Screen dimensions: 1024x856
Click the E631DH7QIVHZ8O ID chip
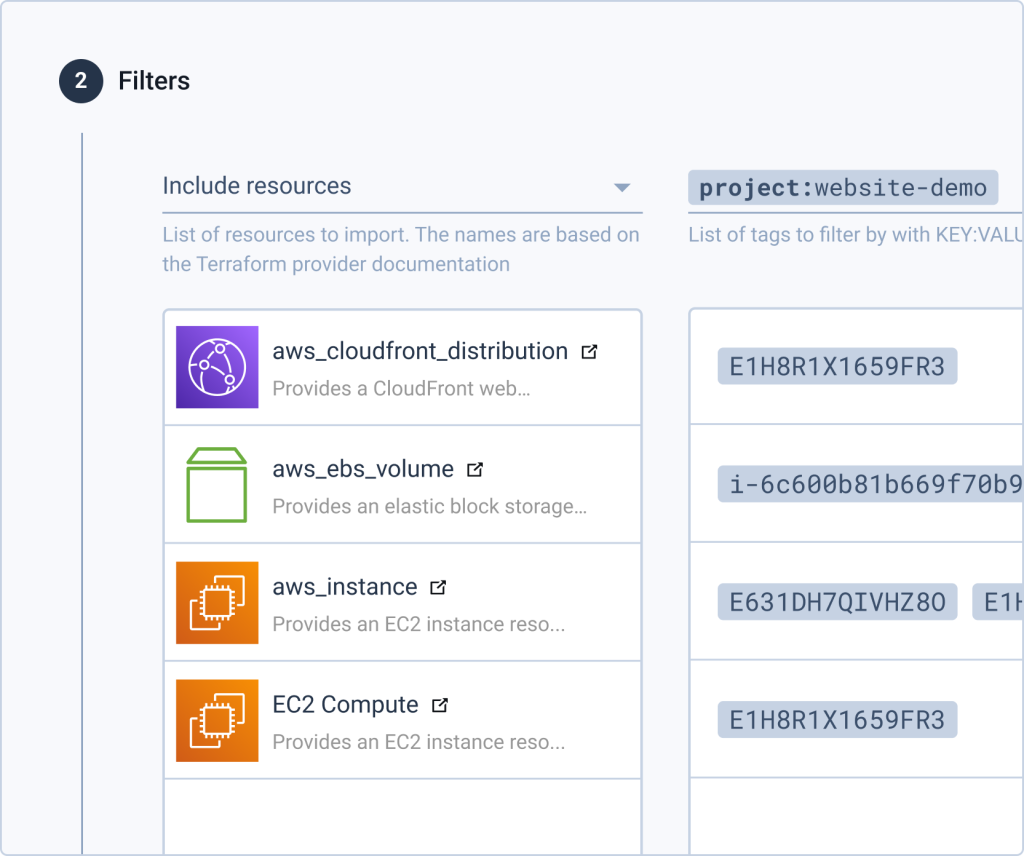pyautogui.click(x=837, y=602)
